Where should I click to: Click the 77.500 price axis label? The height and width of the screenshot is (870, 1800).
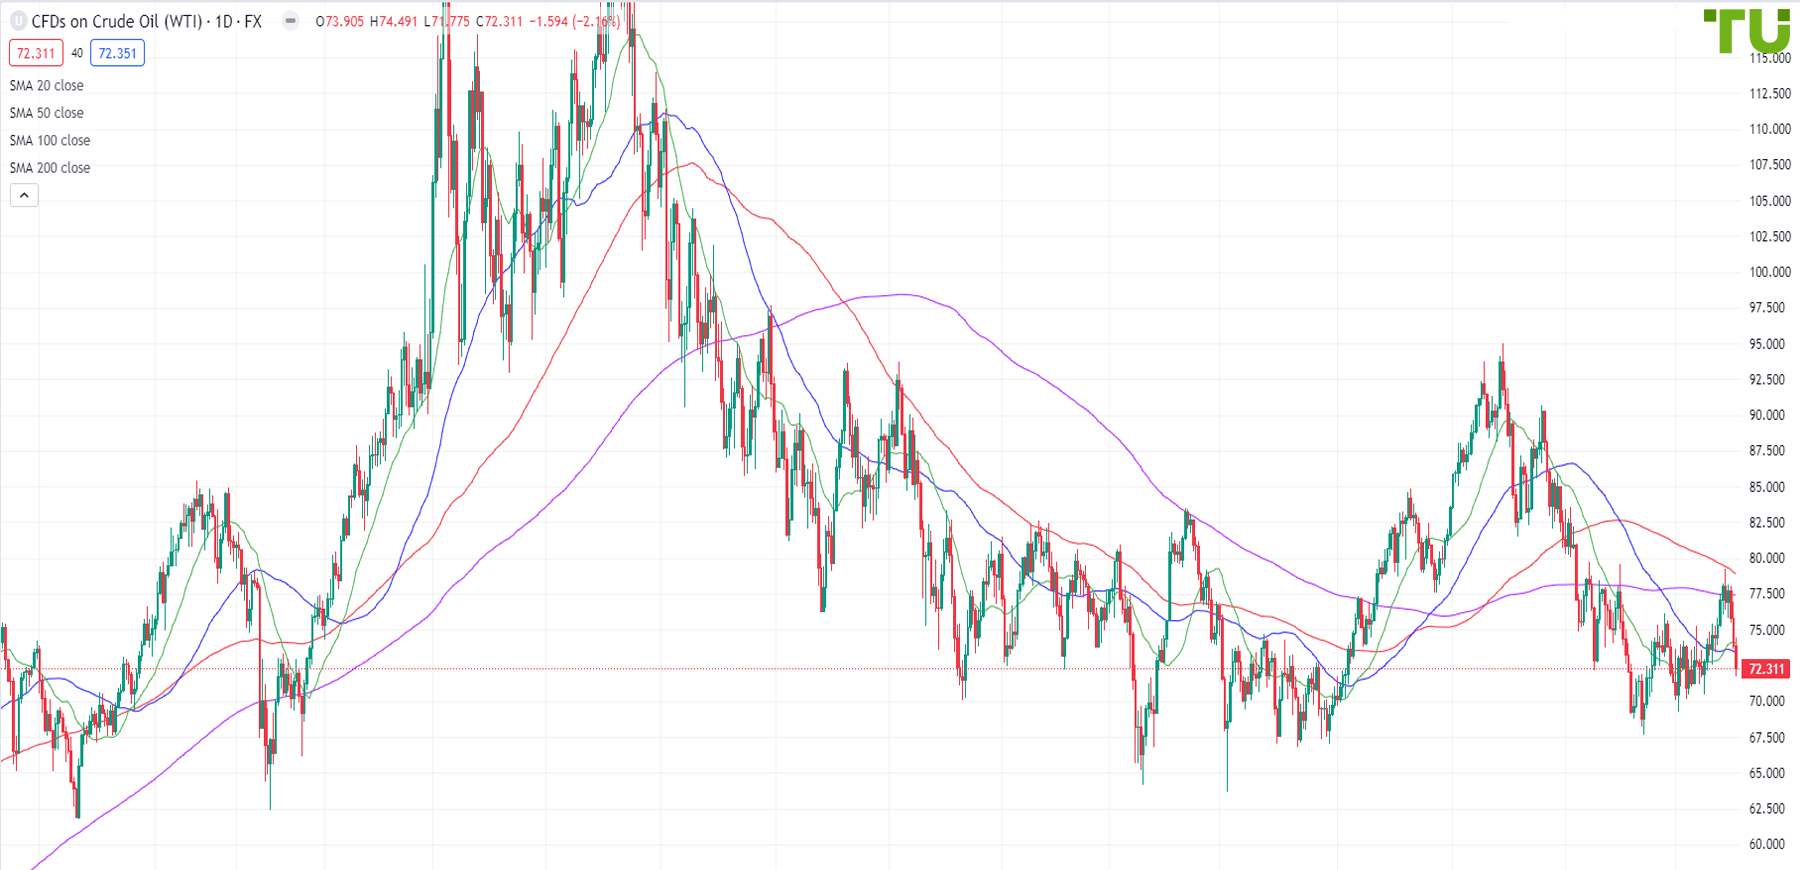(x=1766, y=594)
